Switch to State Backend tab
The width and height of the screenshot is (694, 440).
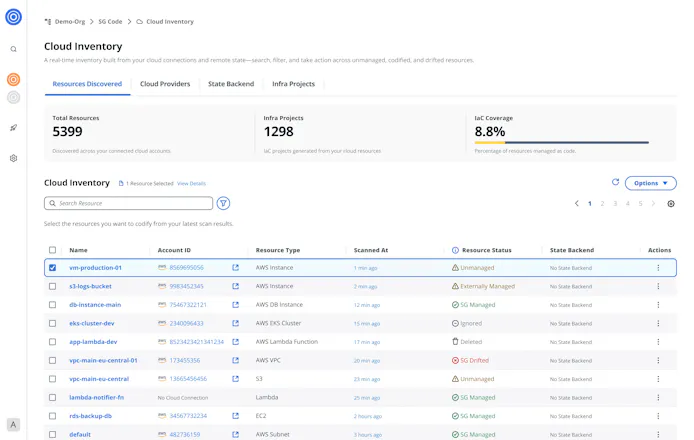[x=231, y=84]
